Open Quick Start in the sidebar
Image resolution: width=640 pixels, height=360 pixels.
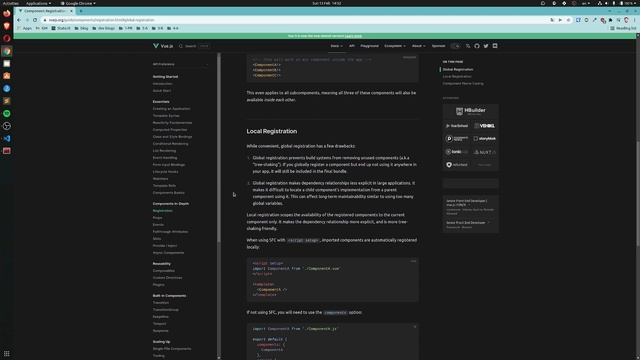(x=162, y=91)
